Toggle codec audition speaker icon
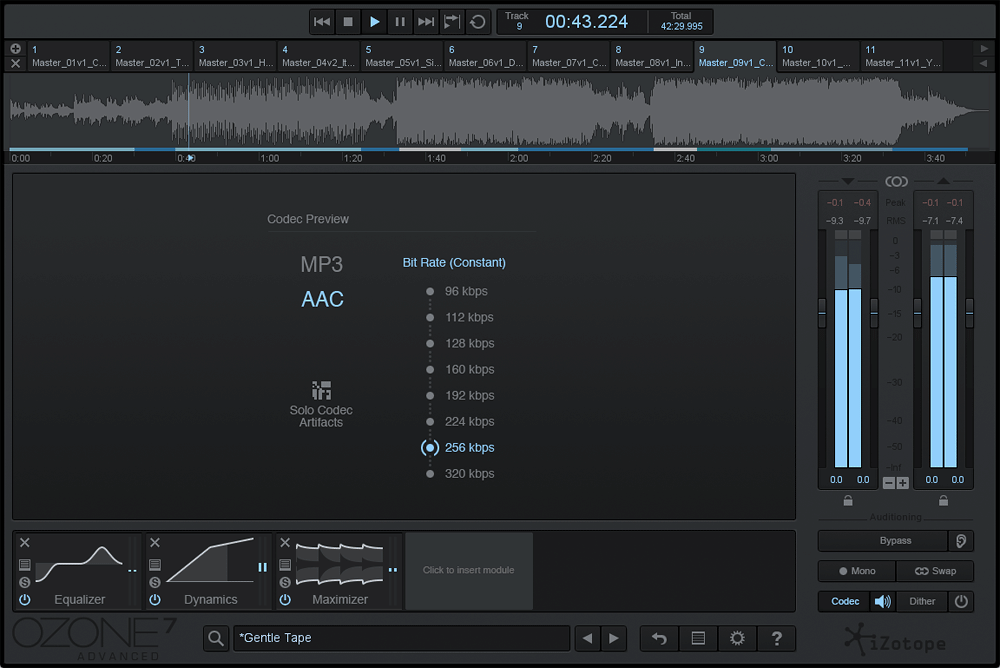The height and width of the screenshot is (668, 1000). [883, 601]
